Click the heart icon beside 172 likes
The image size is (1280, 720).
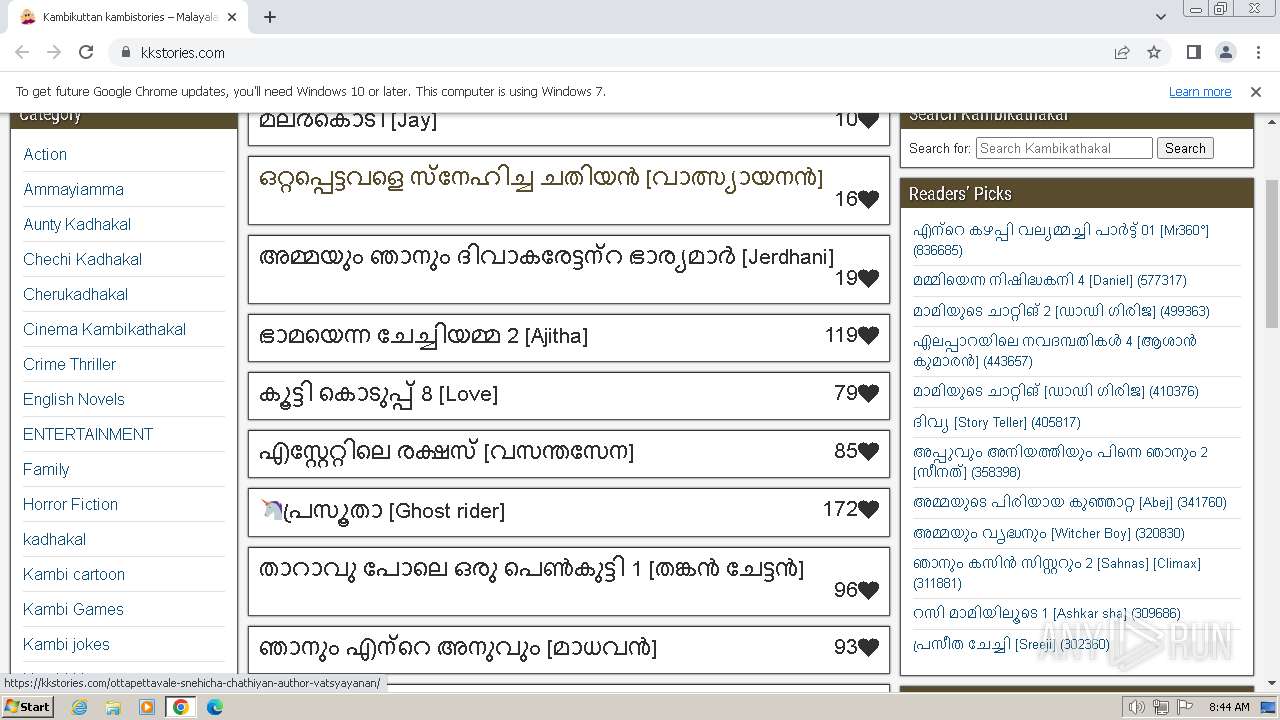tap(868, 510)
